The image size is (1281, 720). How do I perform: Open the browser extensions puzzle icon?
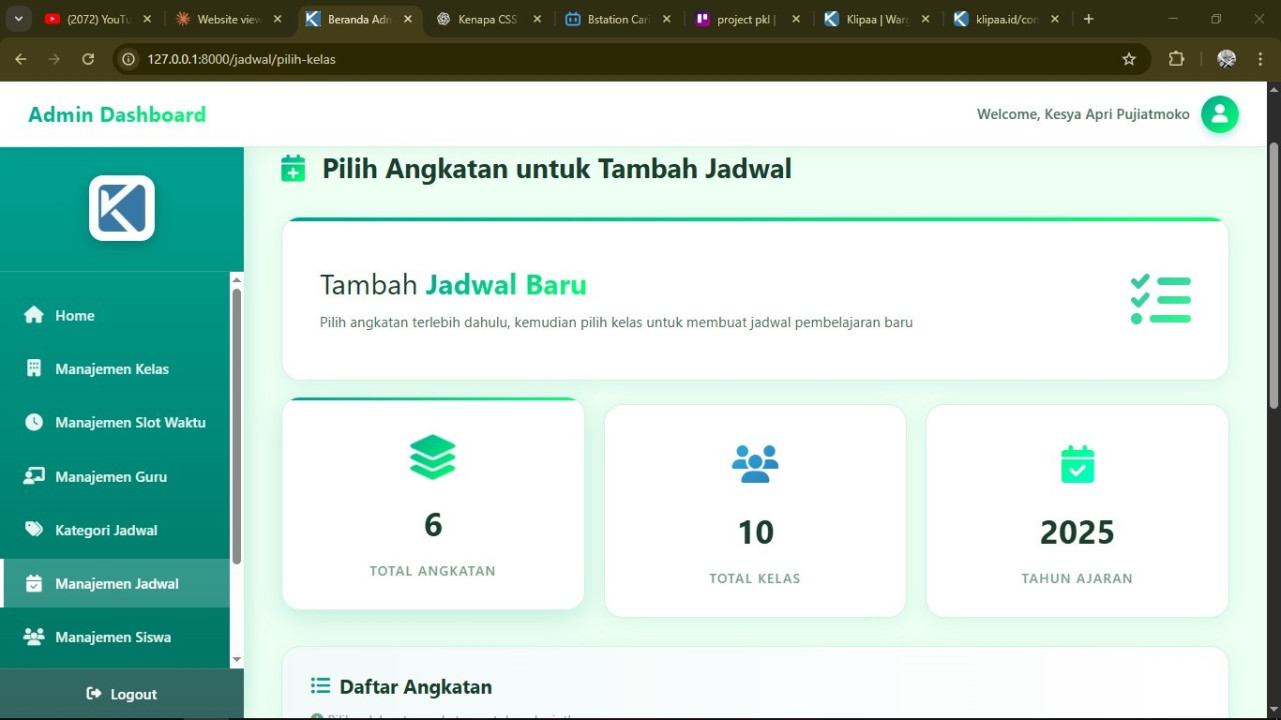pos(1176,59)
